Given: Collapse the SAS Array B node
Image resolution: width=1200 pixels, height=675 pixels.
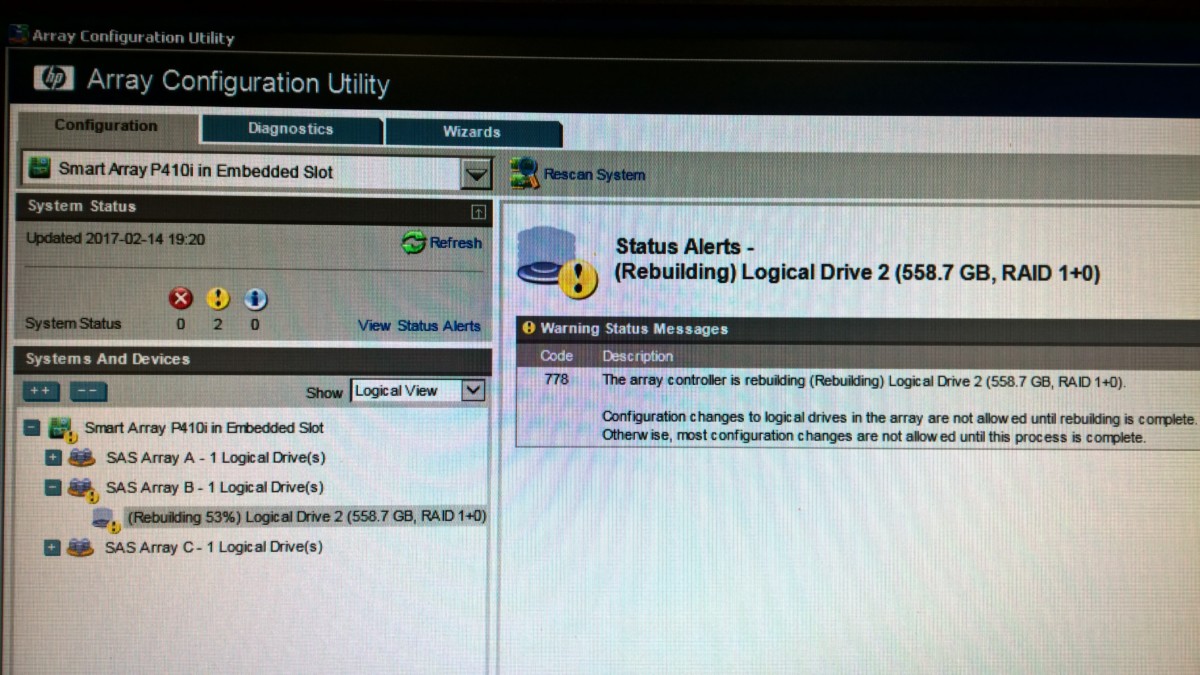Looking at the screenshot, I should (x=53, y=488).
